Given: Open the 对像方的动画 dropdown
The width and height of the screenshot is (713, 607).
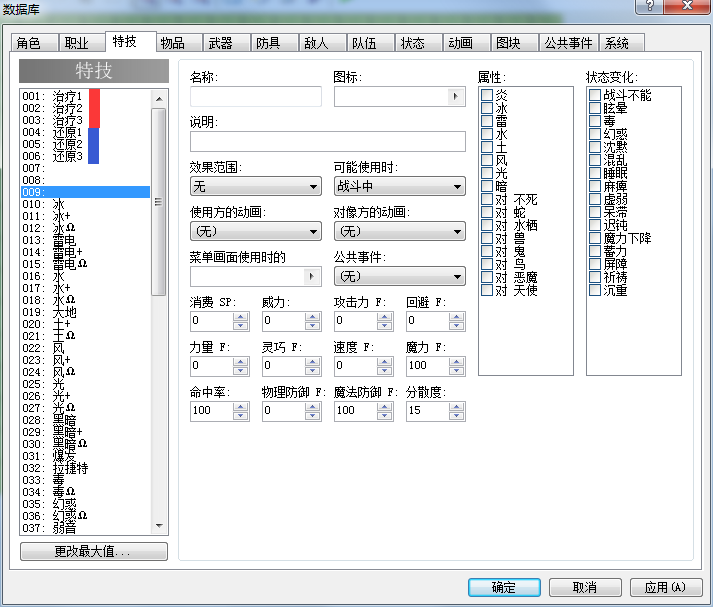Looking at the screenshot, I should pyautogui.click(x=400, y=231).
